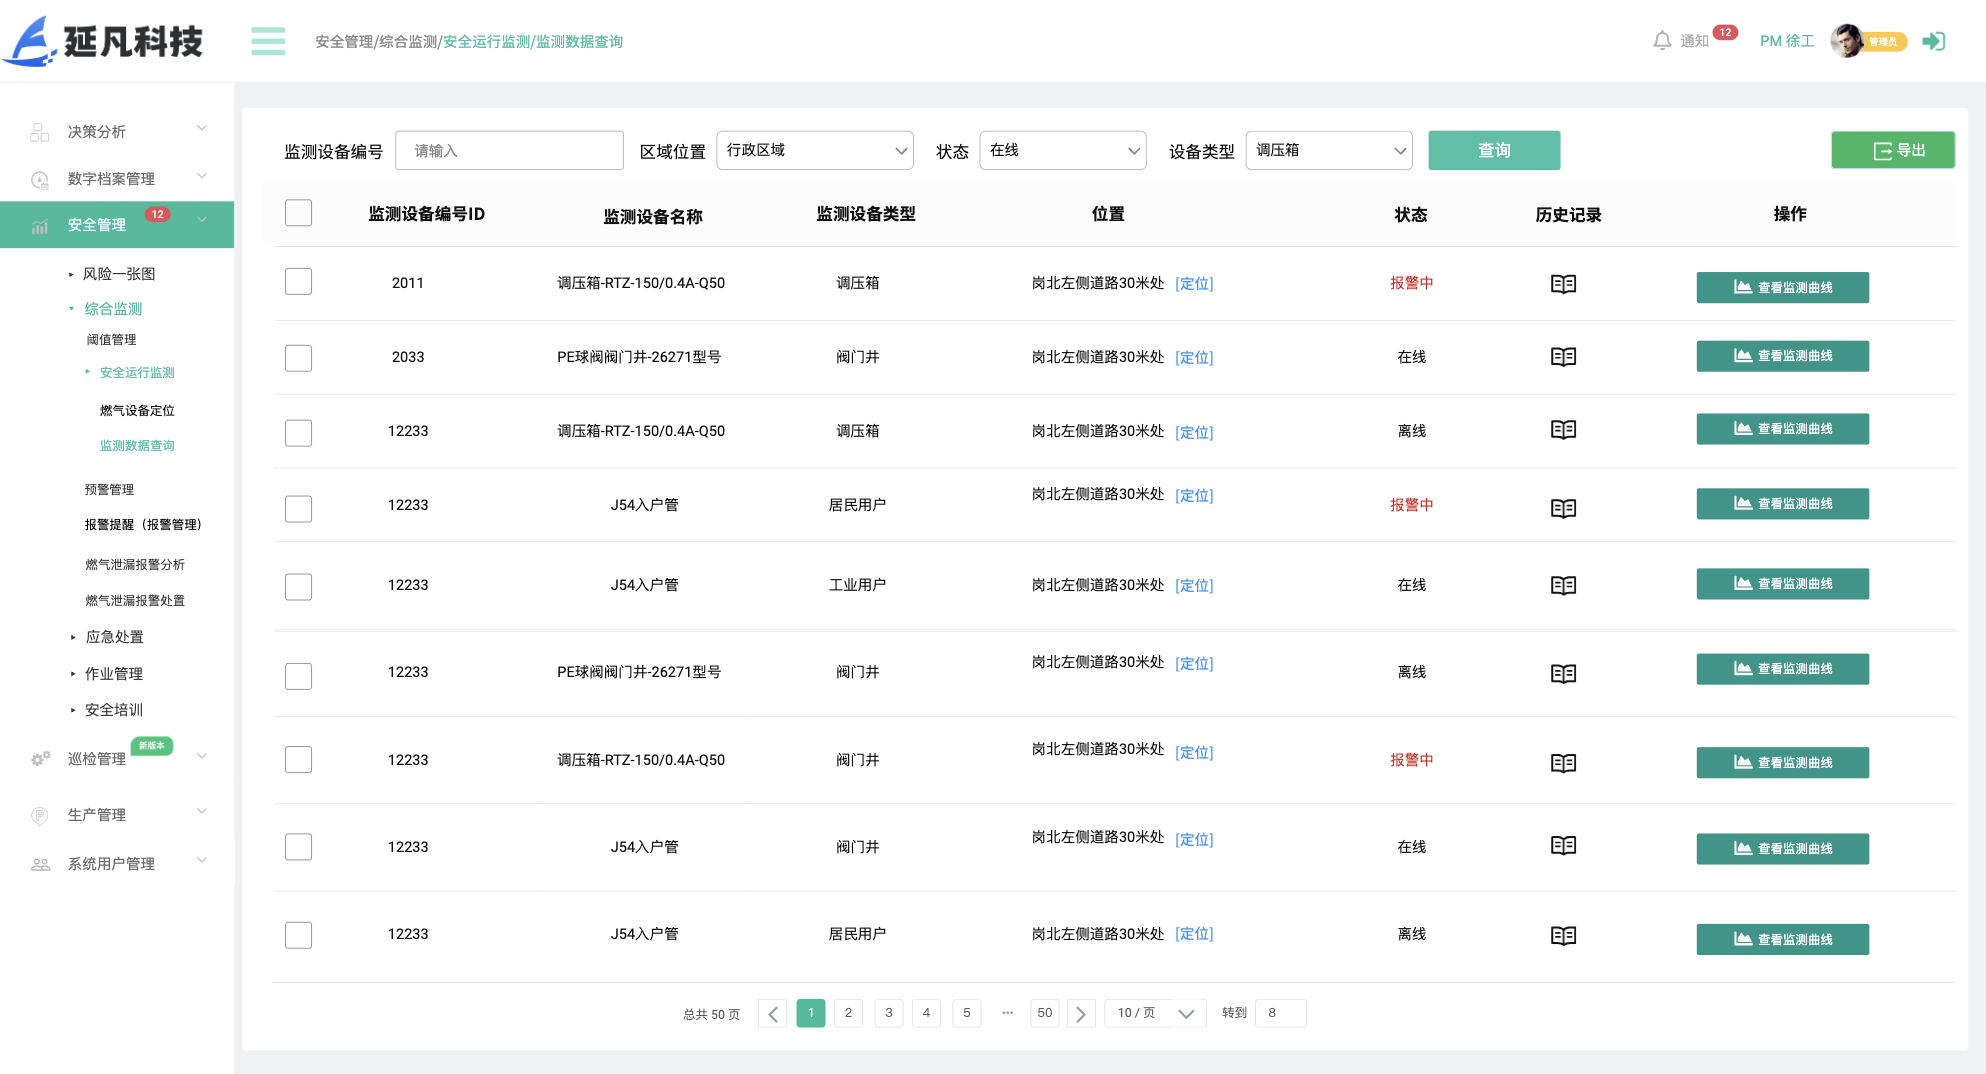Click the 通知 label

click(1694, 41)
